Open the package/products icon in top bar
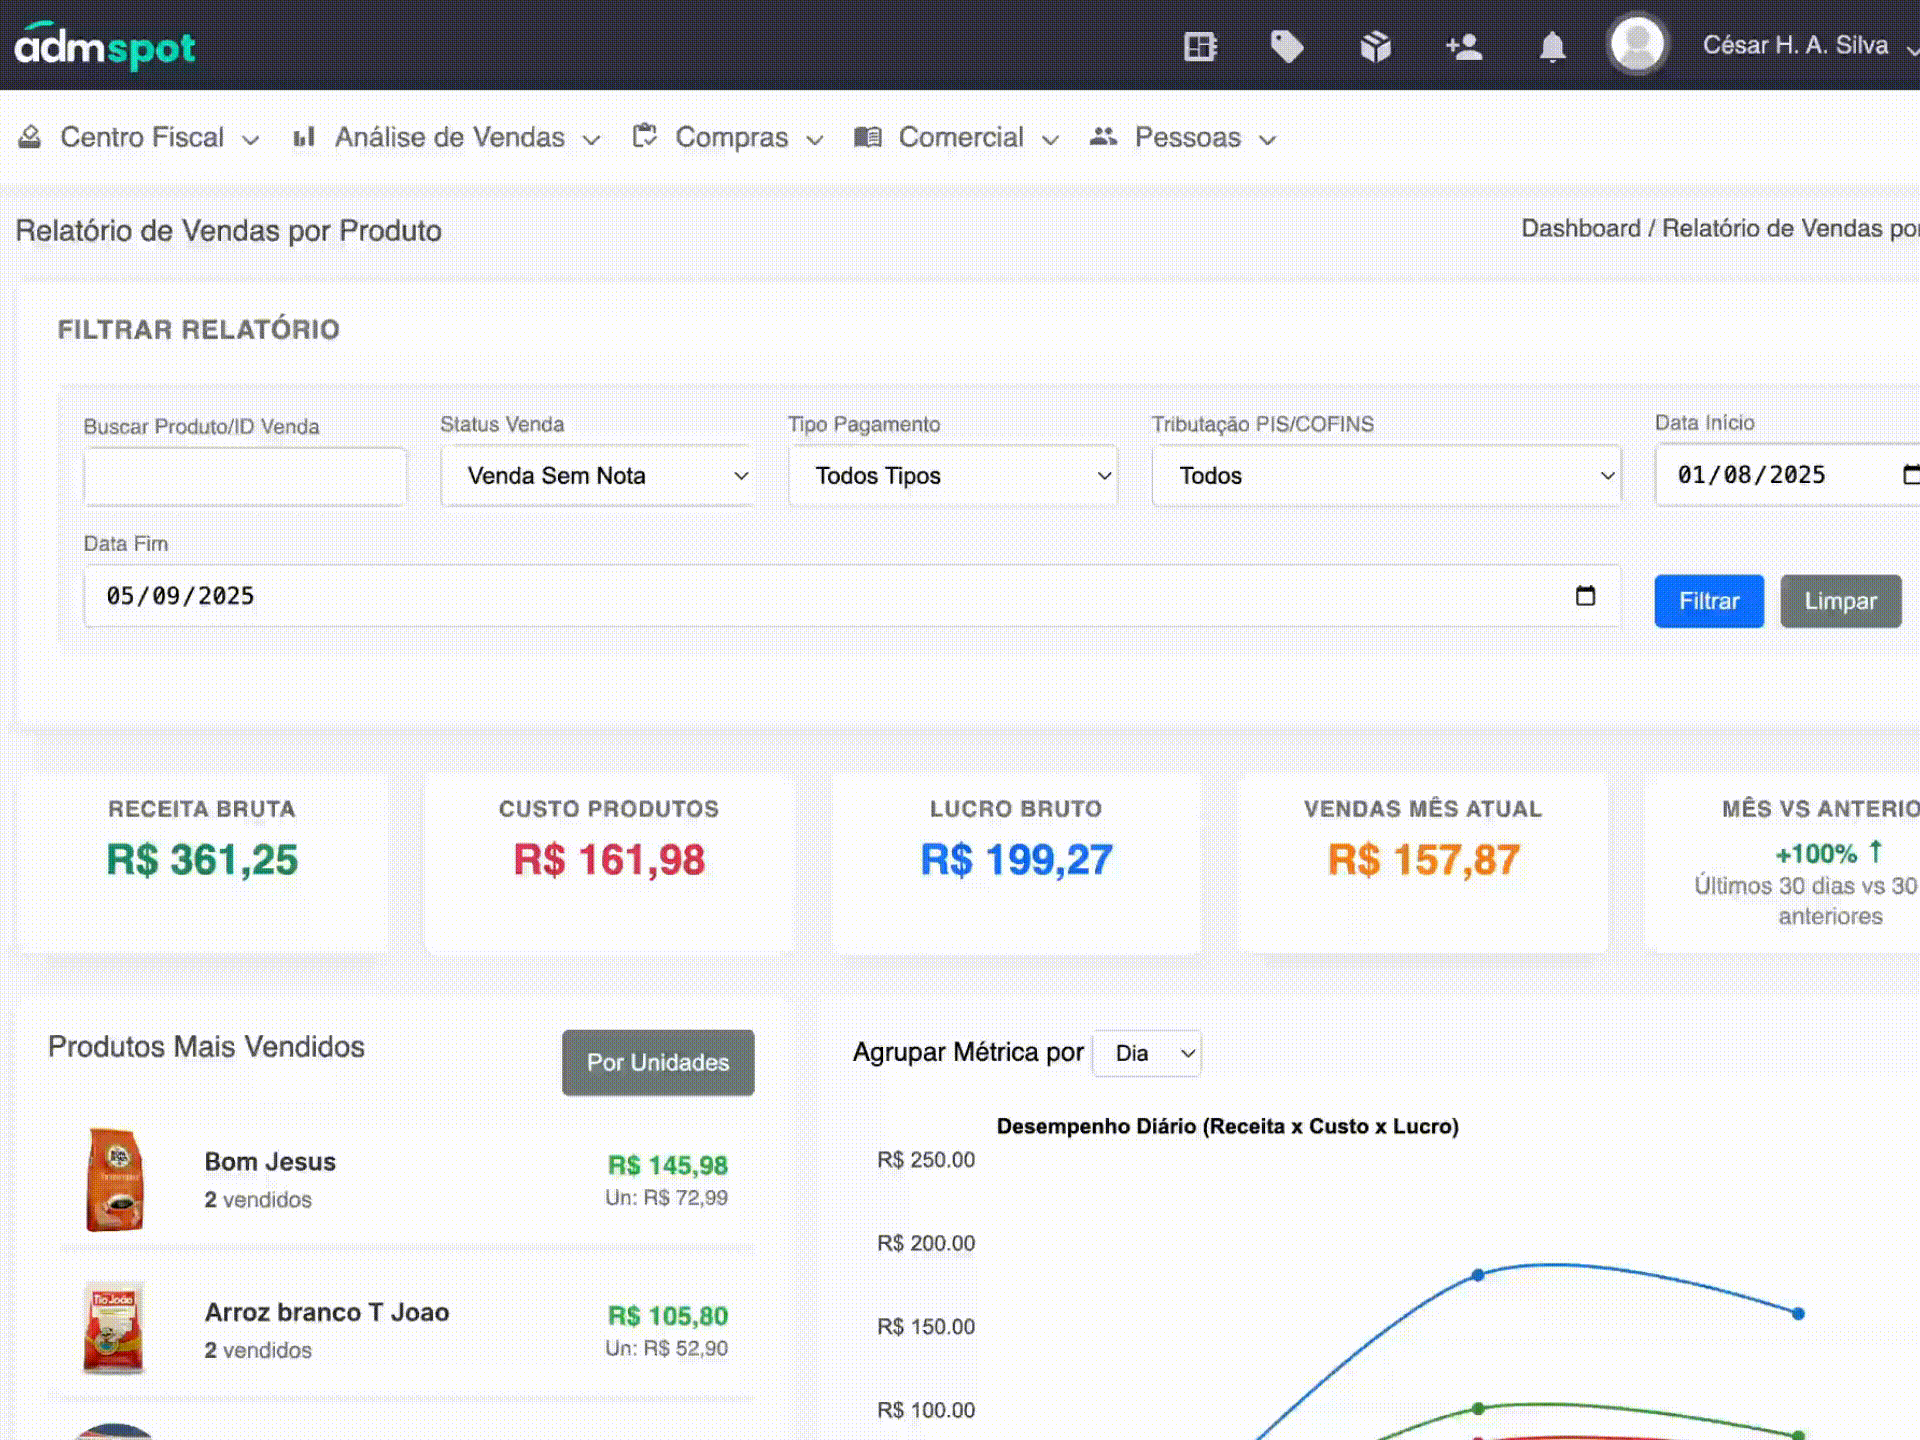This screenshot has width=1920, height=1440. point(1375,46)
